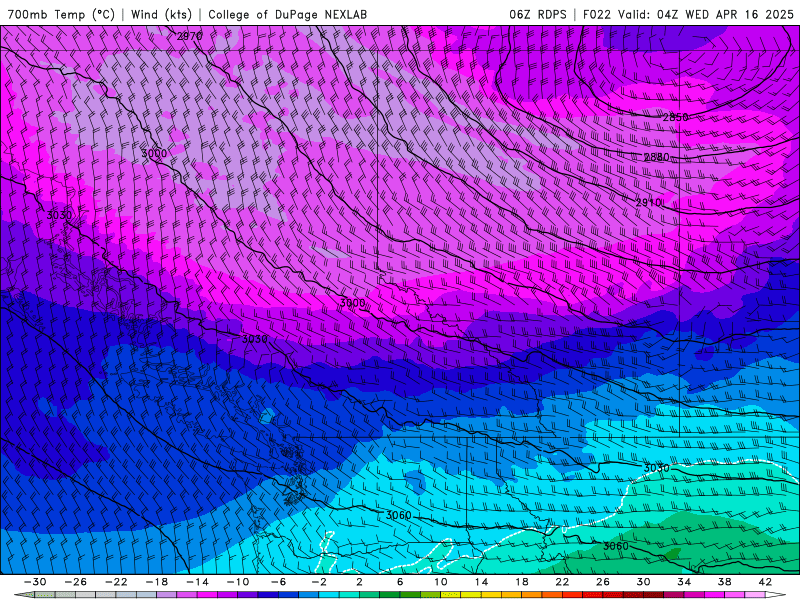This screenshot has width=800, height=600.
Task: Click the -22 value on the temperature scale
Action: pos(116,582)
